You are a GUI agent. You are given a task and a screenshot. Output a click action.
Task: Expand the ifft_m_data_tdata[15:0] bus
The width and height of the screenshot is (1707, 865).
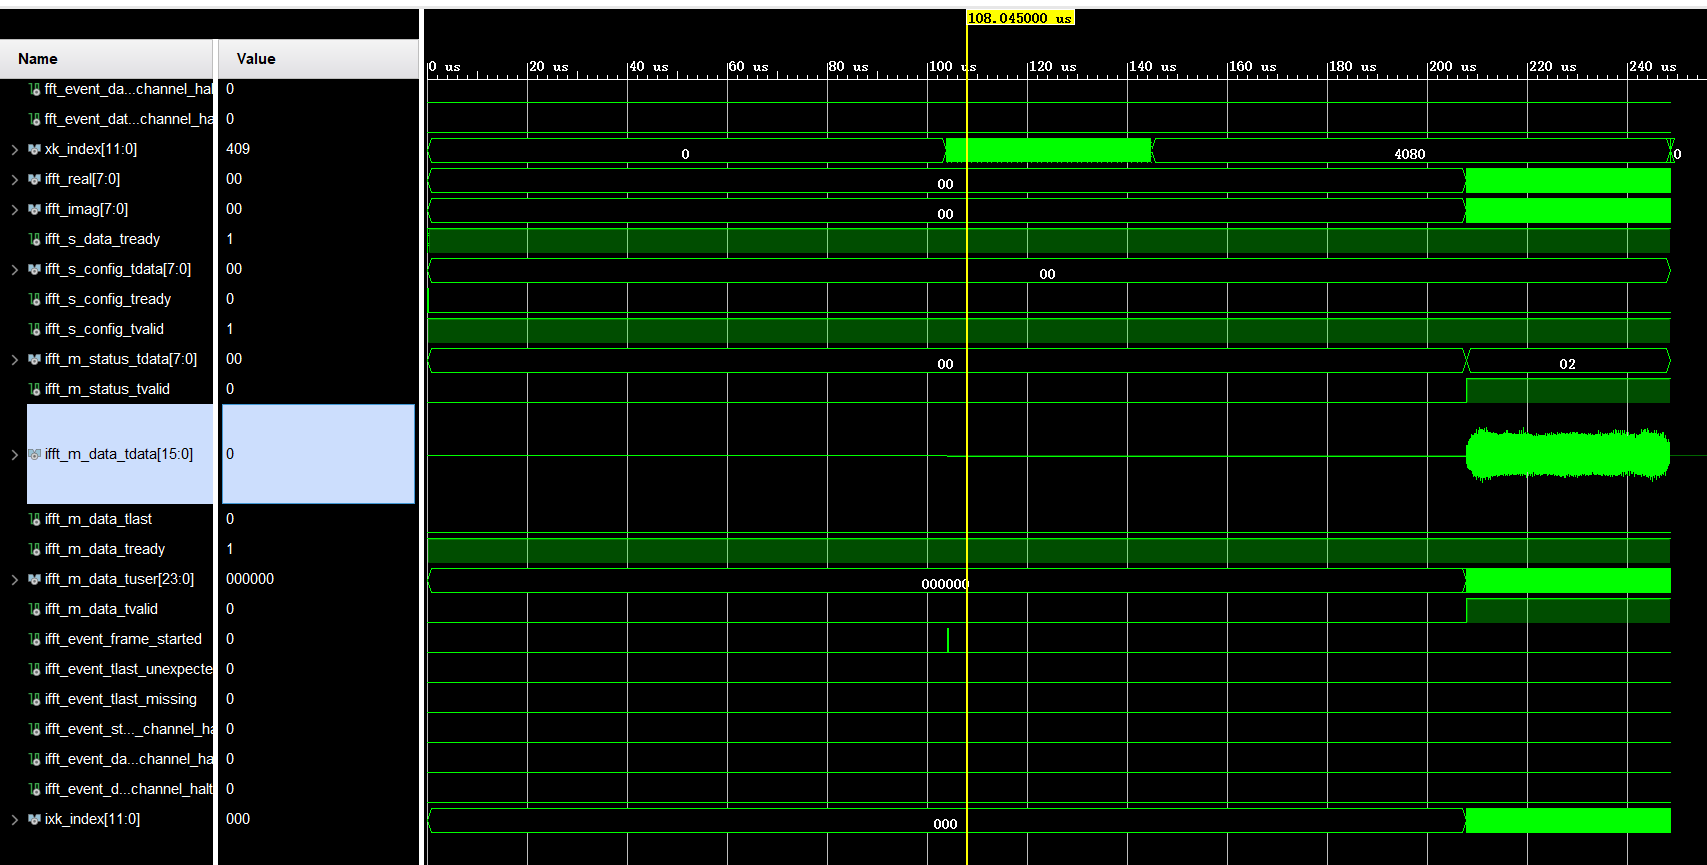tap(14, 454)
